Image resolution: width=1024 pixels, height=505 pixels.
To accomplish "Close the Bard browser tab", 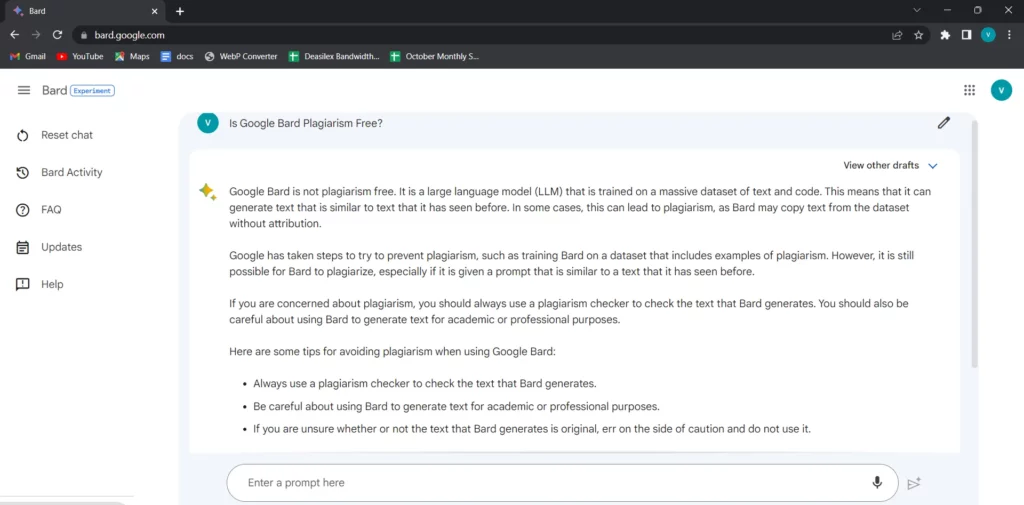I will [x=155, y=11].
